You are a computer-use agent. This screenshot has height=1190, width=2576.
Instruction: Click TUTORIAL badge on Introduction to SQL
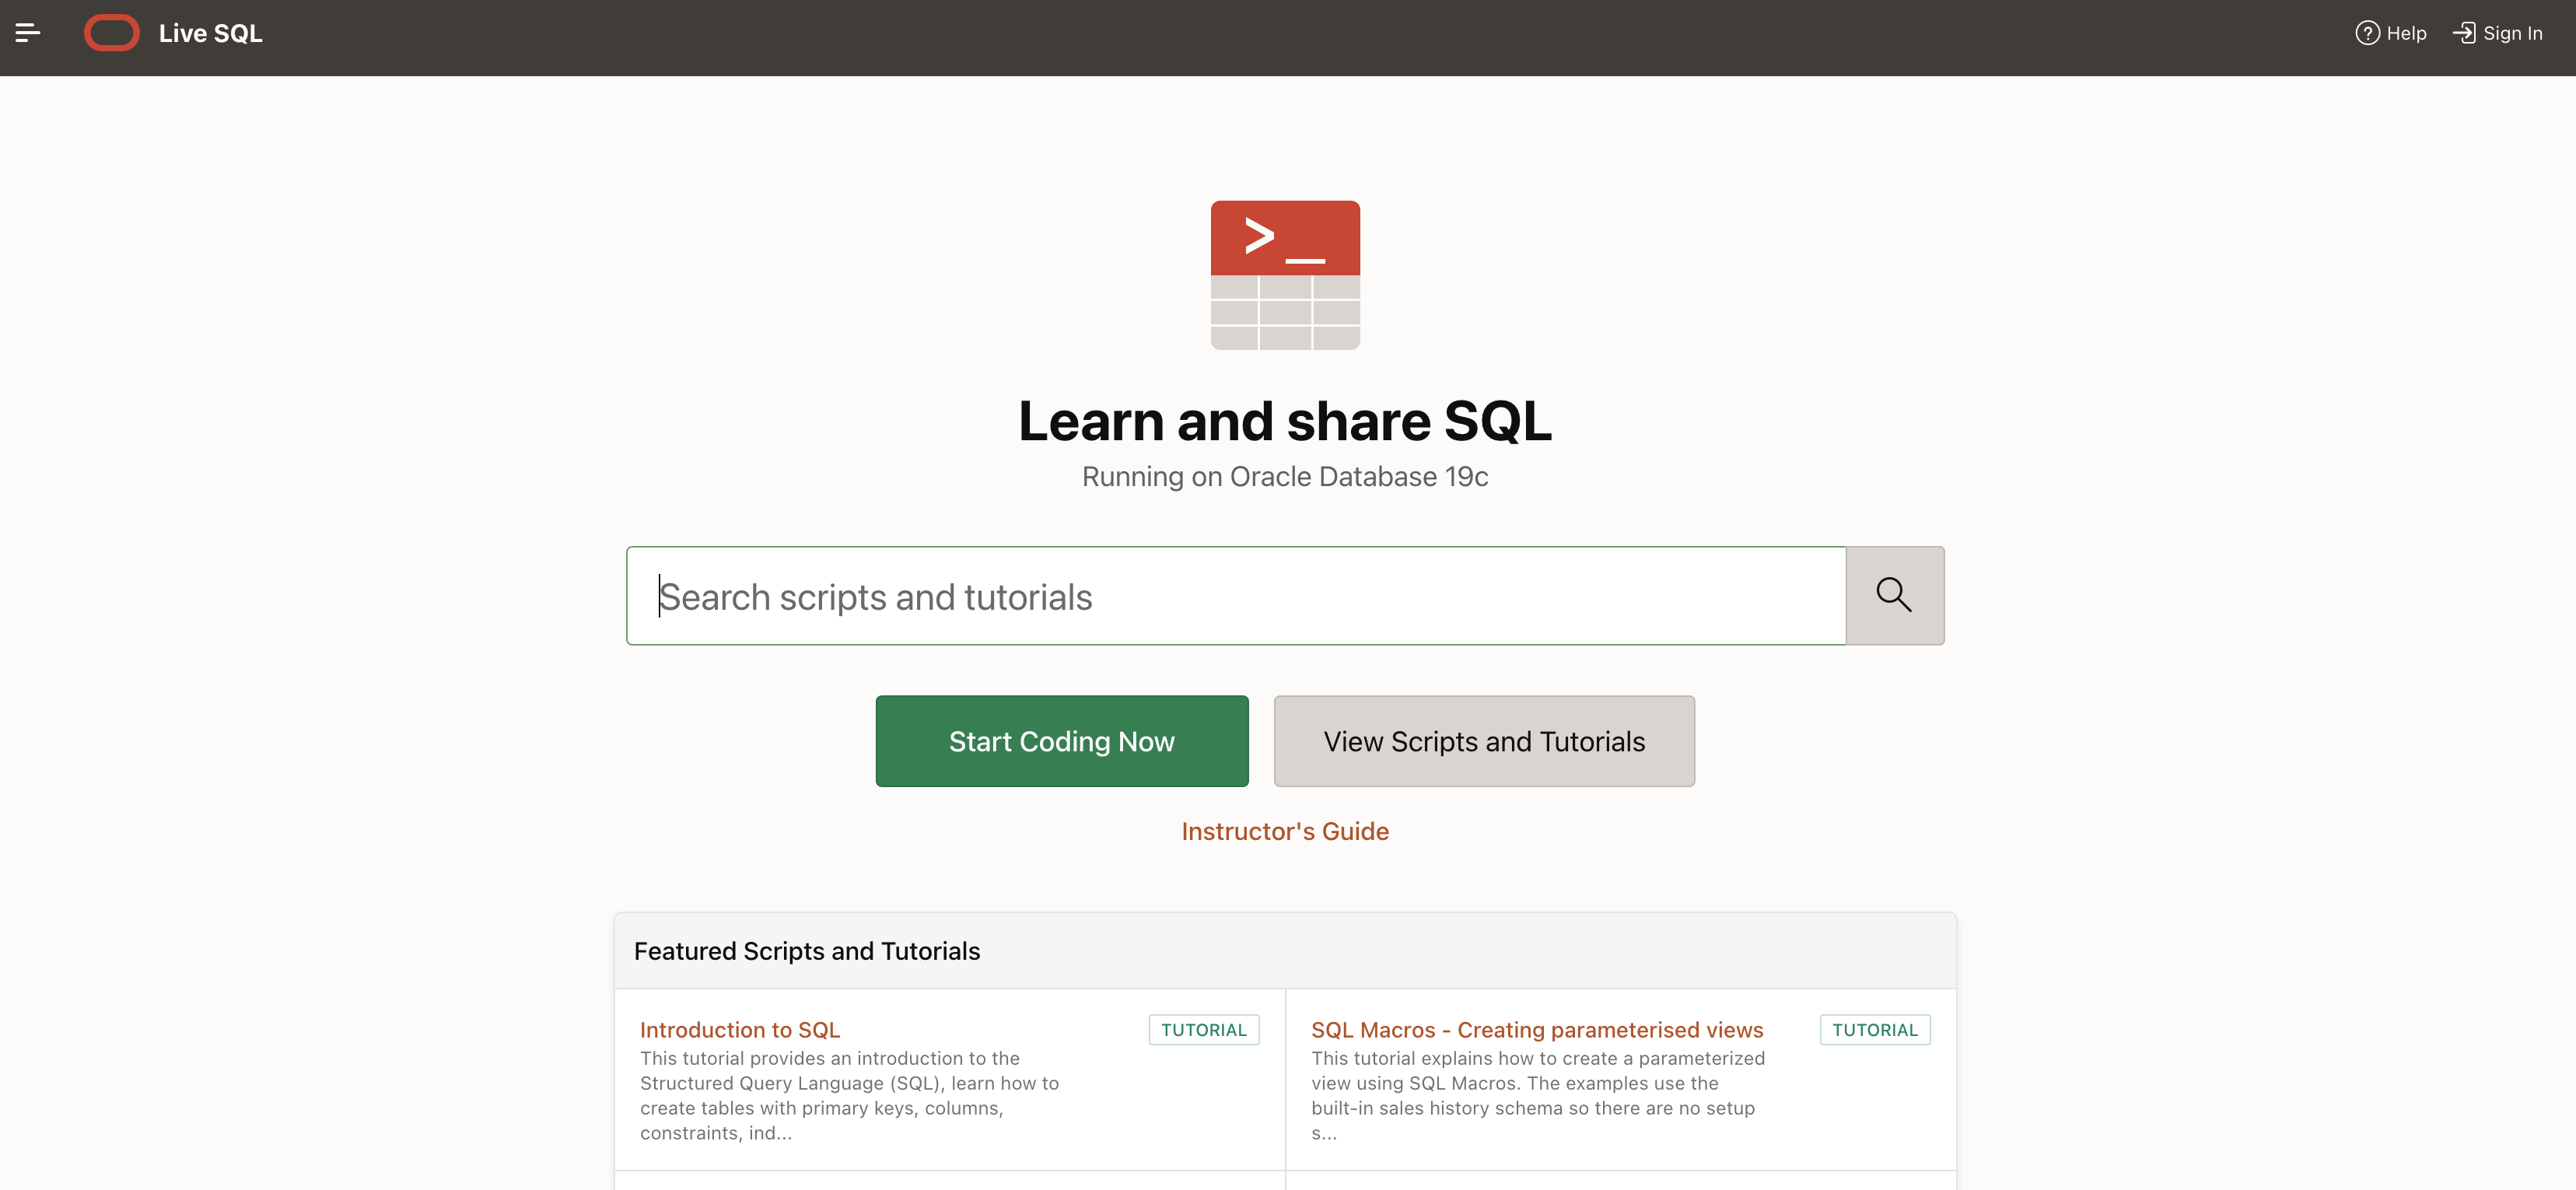(x=1203, y=1029)
